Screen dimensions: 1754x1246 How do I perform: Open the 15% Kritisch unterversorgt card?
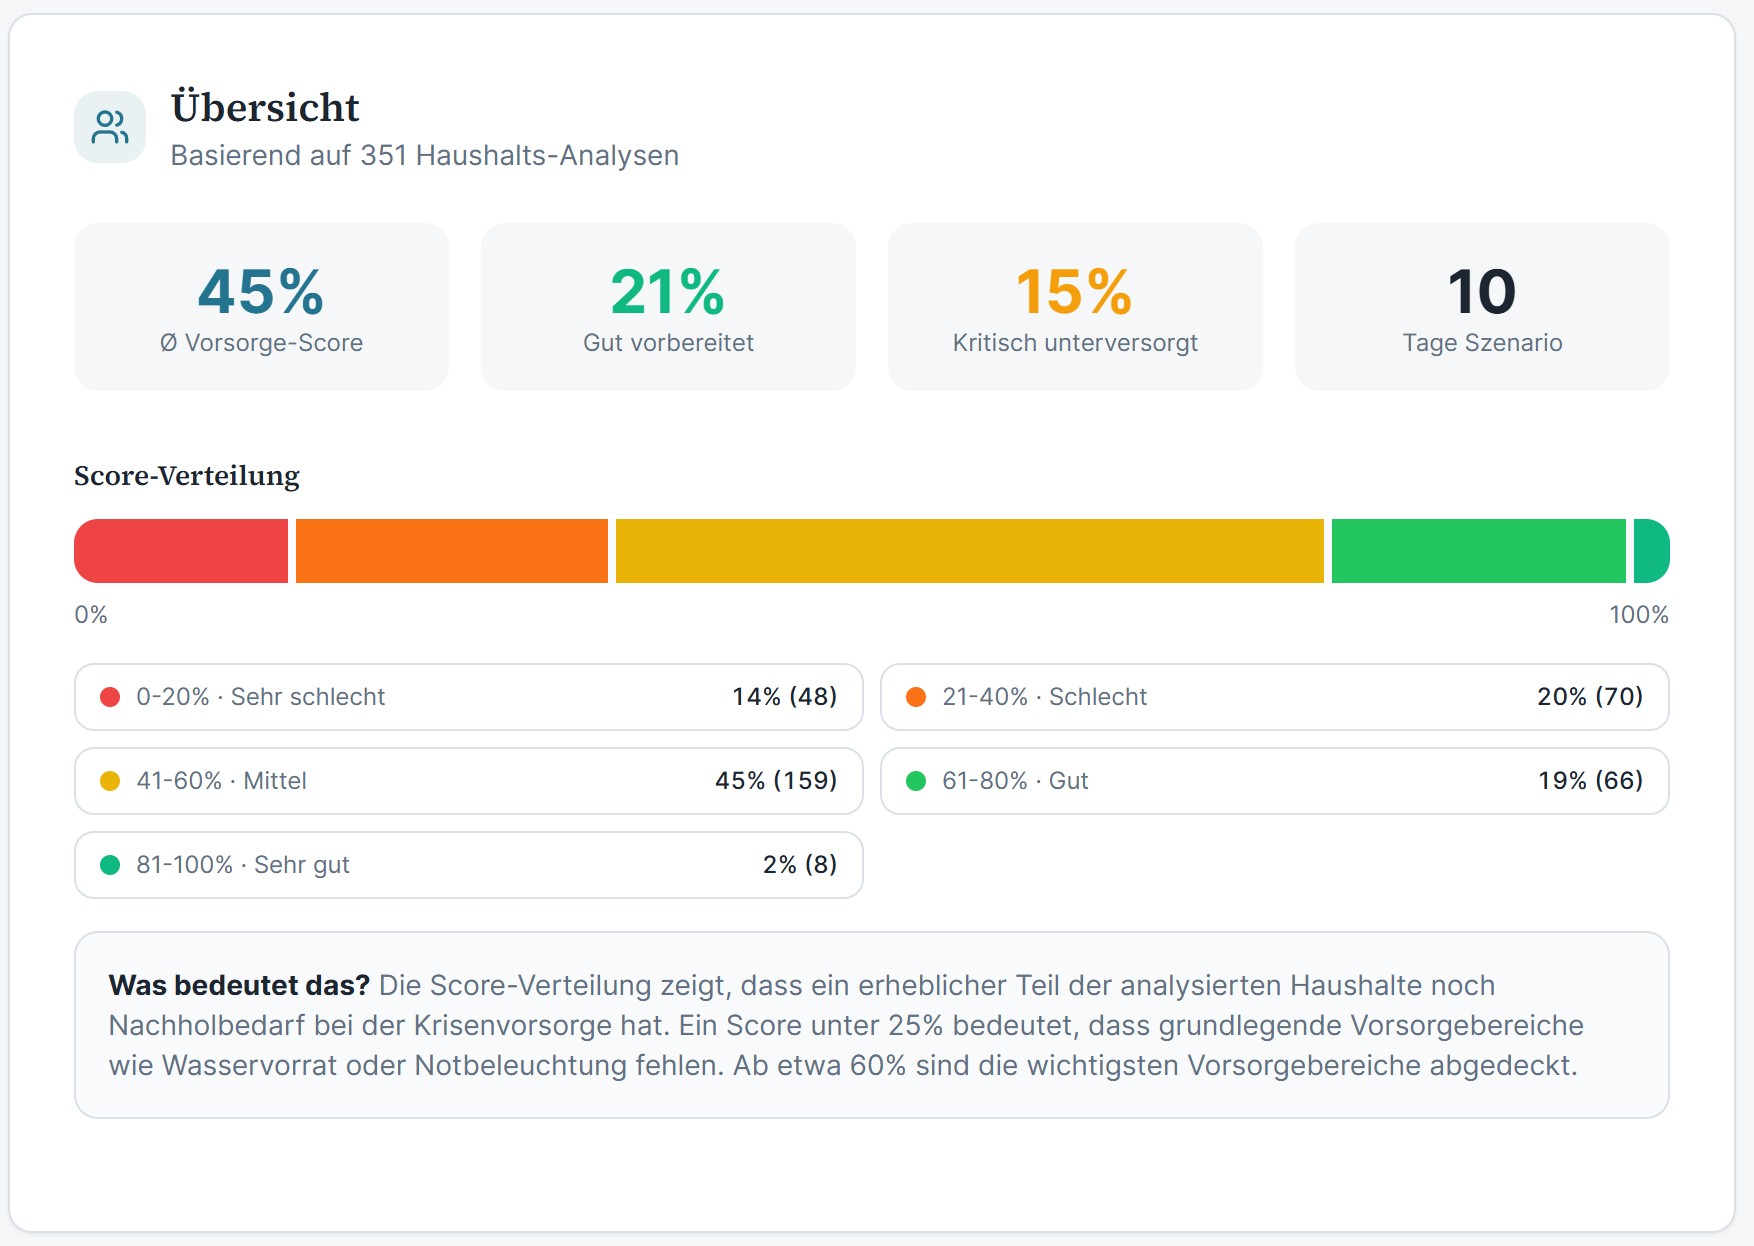(x=1075, y=307)
